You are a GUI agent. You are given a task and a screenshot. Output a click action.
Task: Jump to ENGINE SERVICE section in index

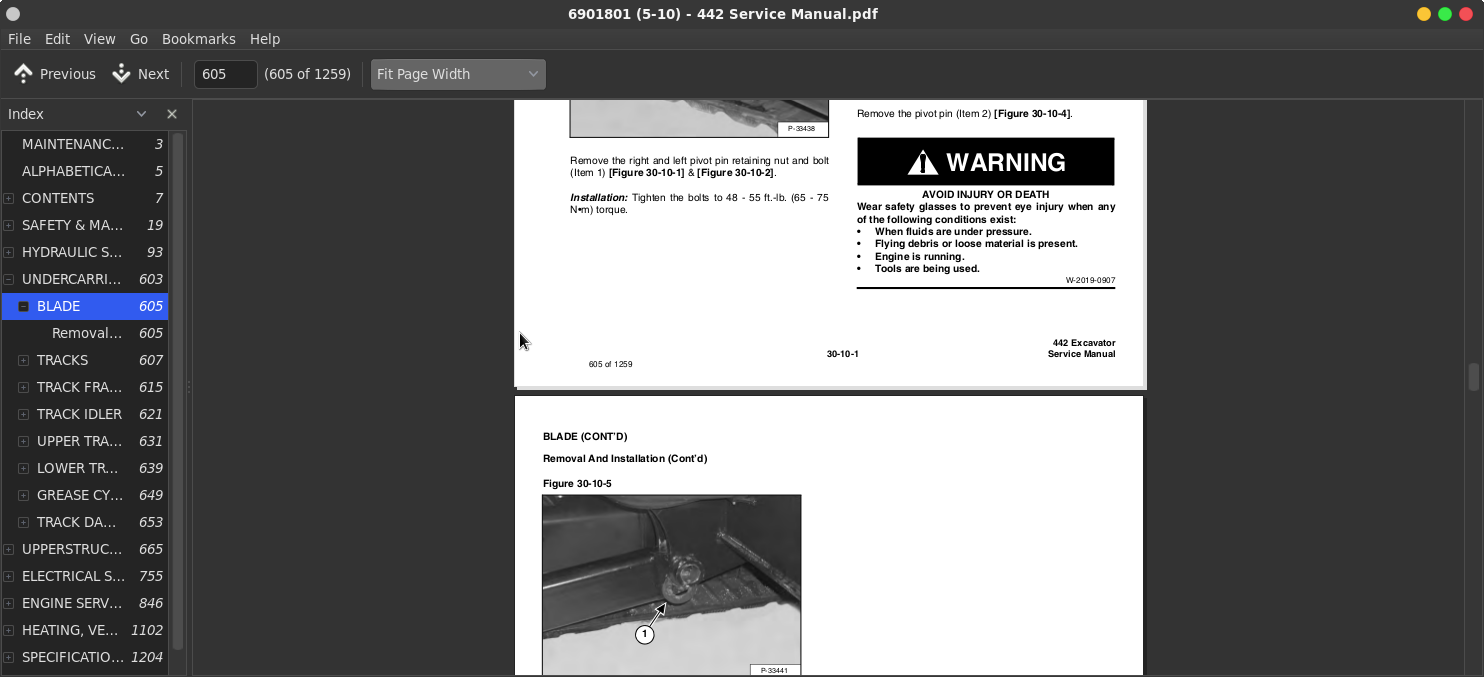(x=72, y=603)
